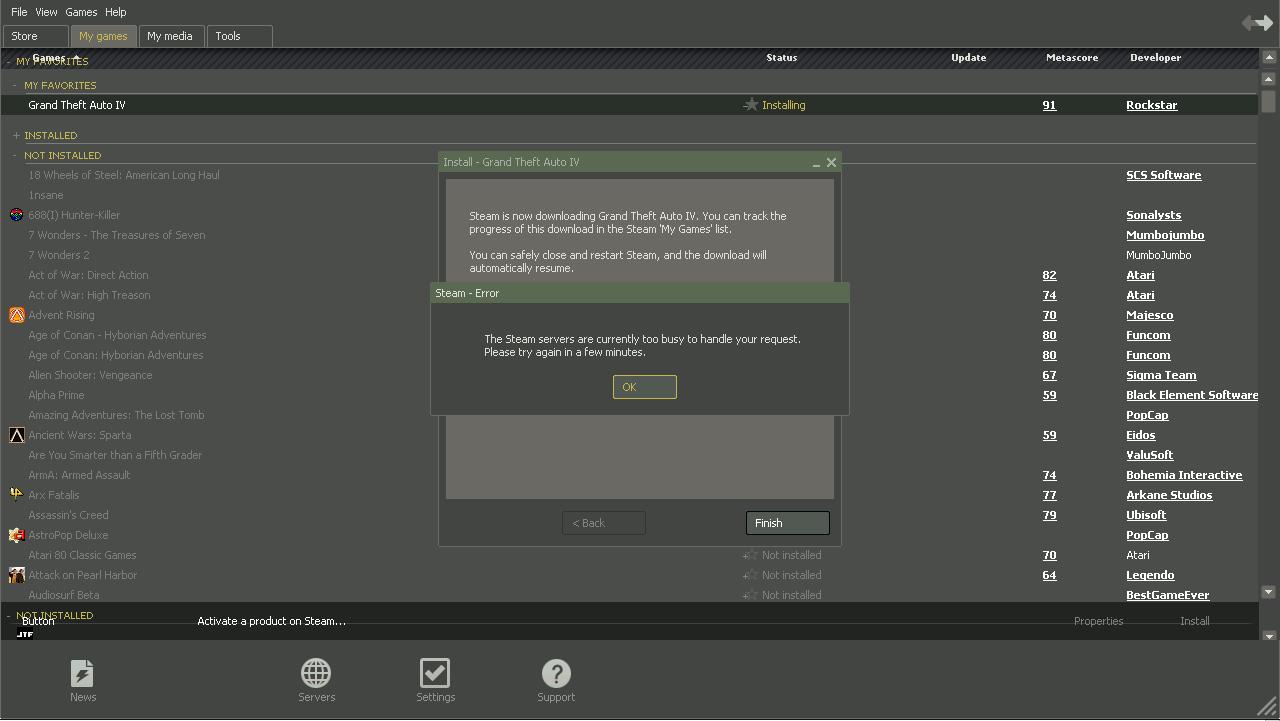
Task: Click Activate a product on Steam
Action: click(x=271, y=621)
